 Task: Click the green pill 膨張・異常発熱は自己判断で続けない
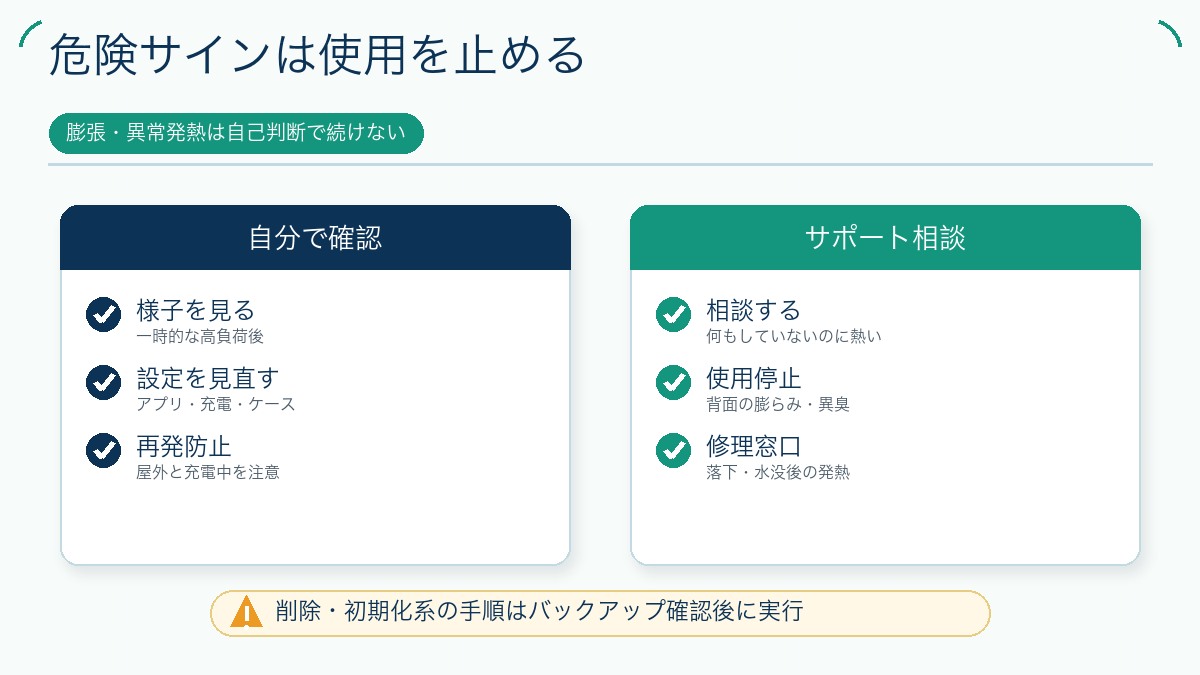(x=236, y=133)
